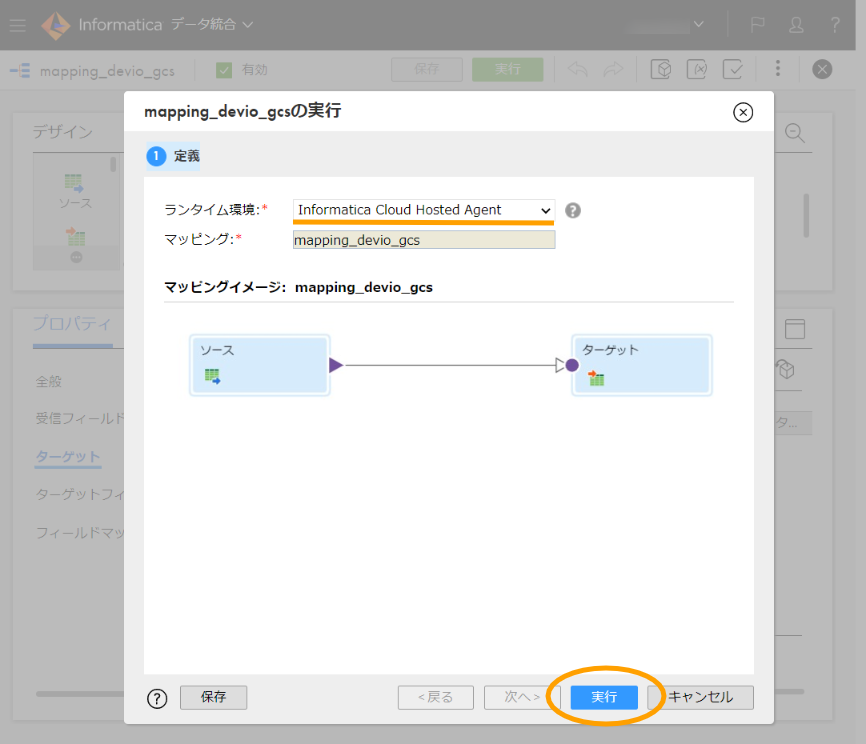The image size is (866, 744).
Task: Toggle the 有効 checkbox
Action: pos(224,70)
